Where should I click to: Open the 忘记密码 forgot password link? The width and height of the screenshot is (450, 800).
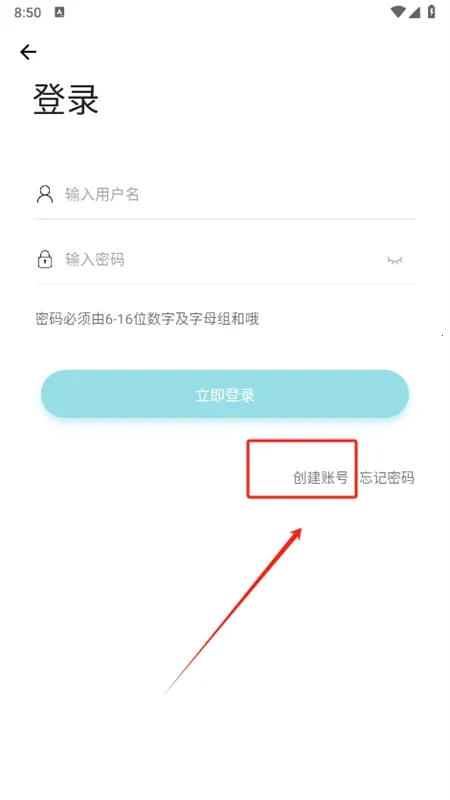tap(387, 478)
